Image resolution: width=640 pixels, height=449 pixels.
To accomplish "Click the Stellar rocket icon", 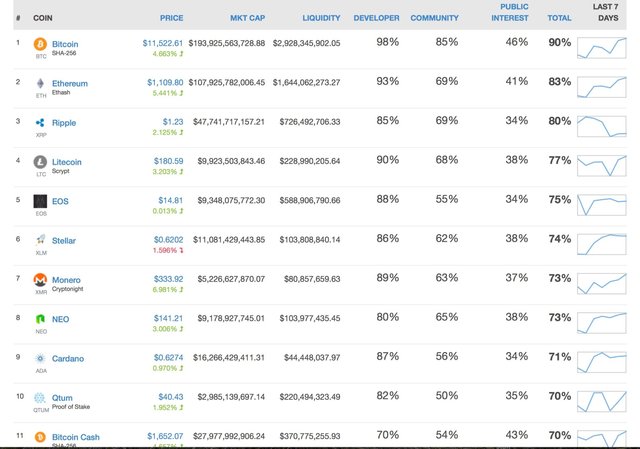I will (40, 240).
